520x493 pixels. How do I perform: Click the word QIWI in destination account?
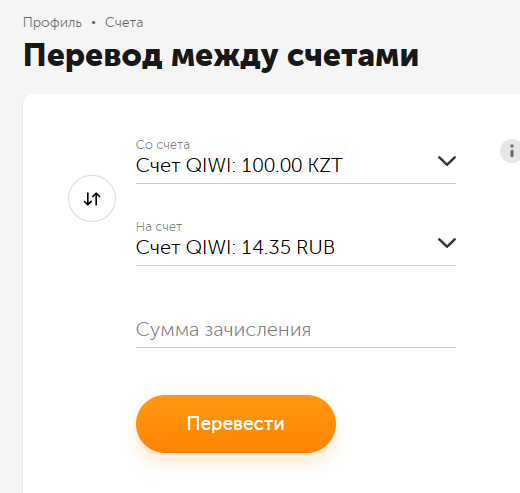click(x=211, y=247)
